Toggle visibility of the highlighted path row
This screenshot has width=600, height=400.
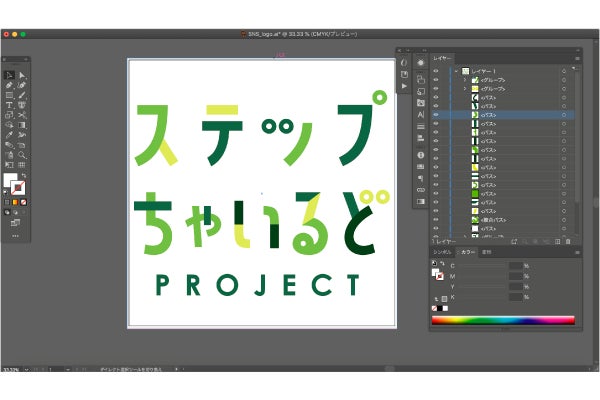436,115
